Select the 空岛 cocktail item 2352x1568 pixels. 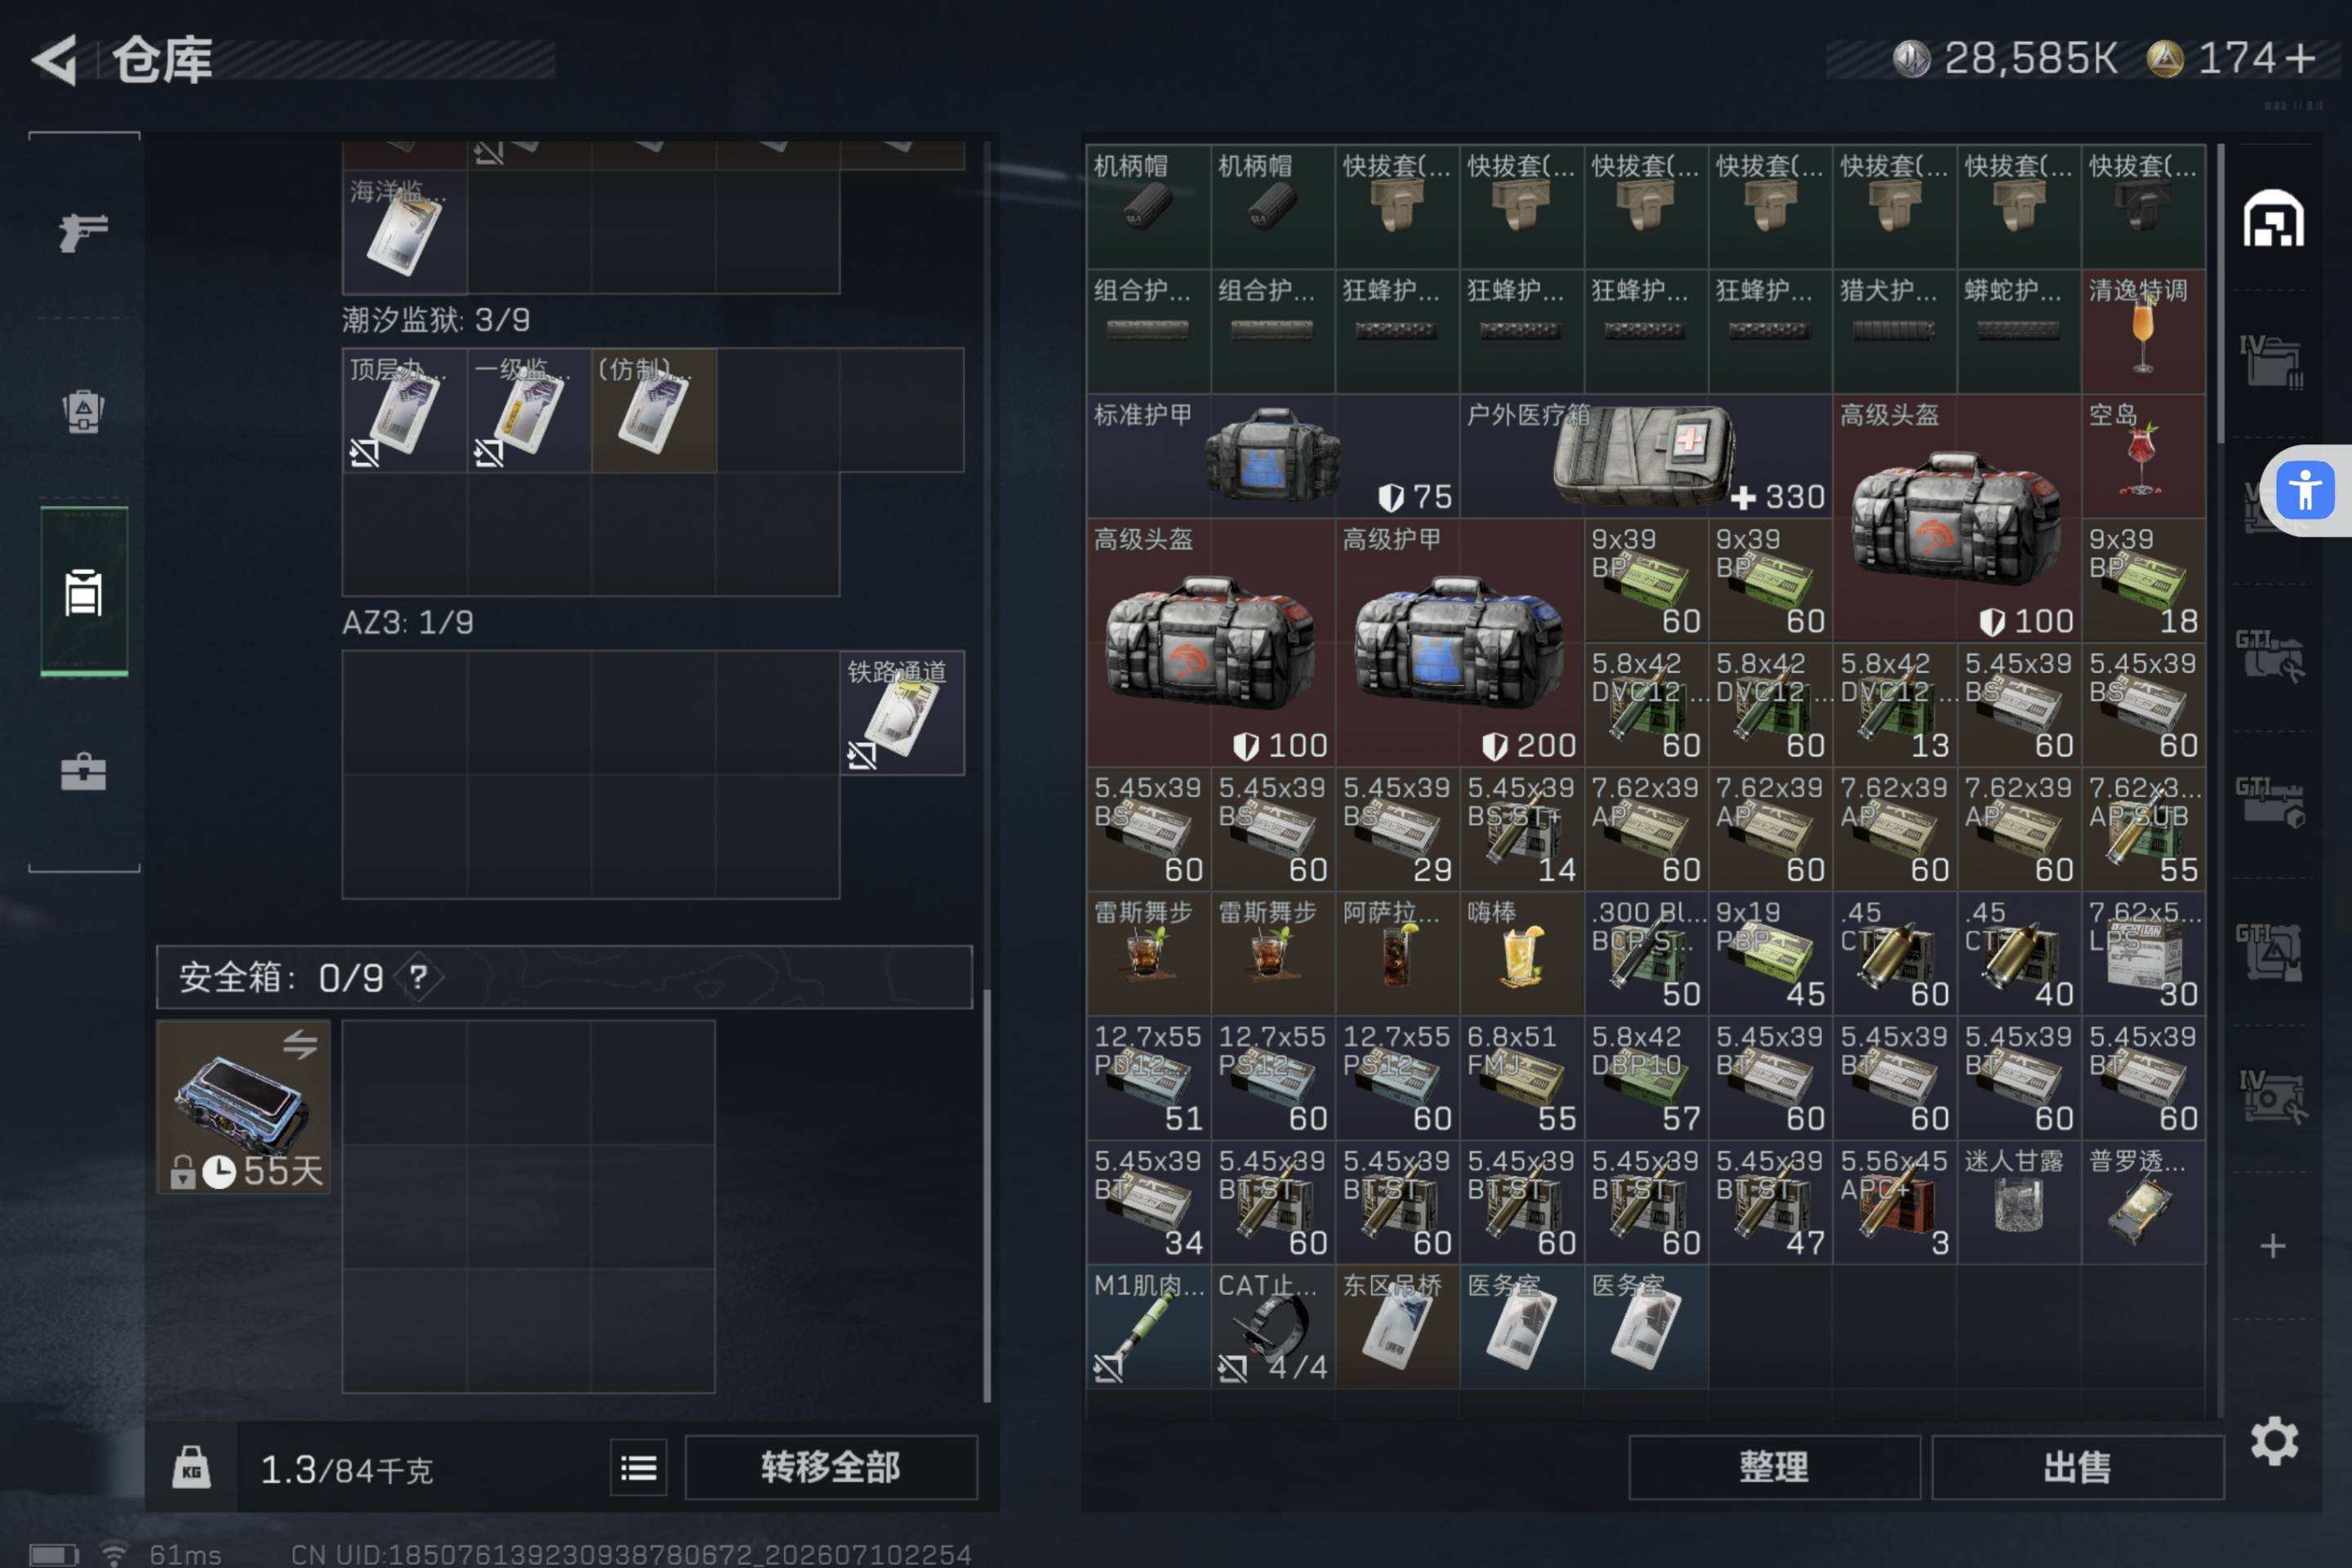pos(2143,456)
